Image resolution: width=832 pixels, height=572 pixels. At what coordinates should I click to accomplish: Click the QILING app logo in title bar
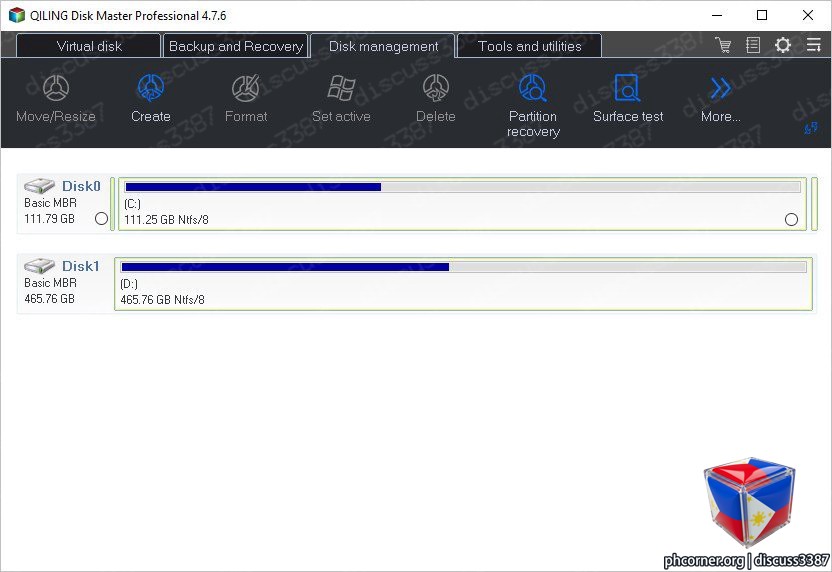coord(16,15)
